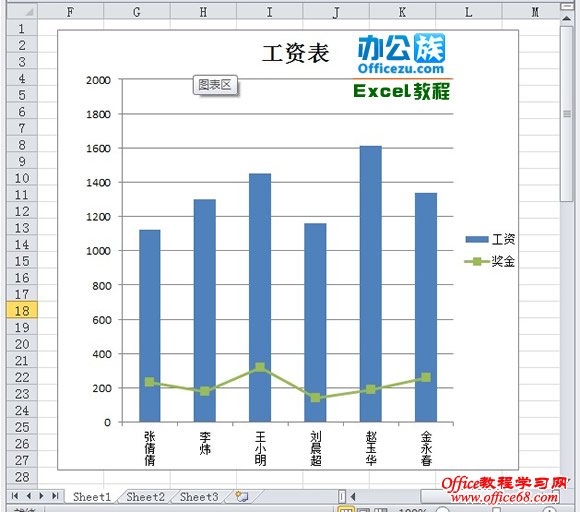This screenshot has width=580, height=512.
Task: Jump to the first sheet tab arrow
Action: point(15,496)
